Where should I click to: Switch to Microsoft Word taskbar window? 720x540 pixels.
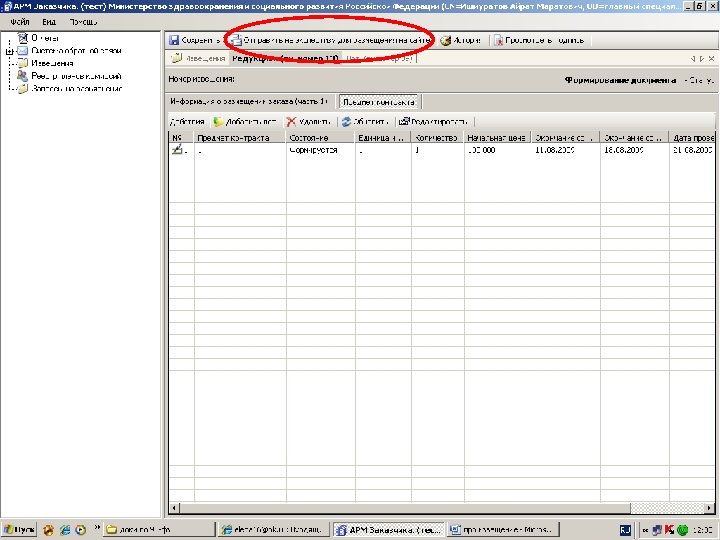[503, 529]
